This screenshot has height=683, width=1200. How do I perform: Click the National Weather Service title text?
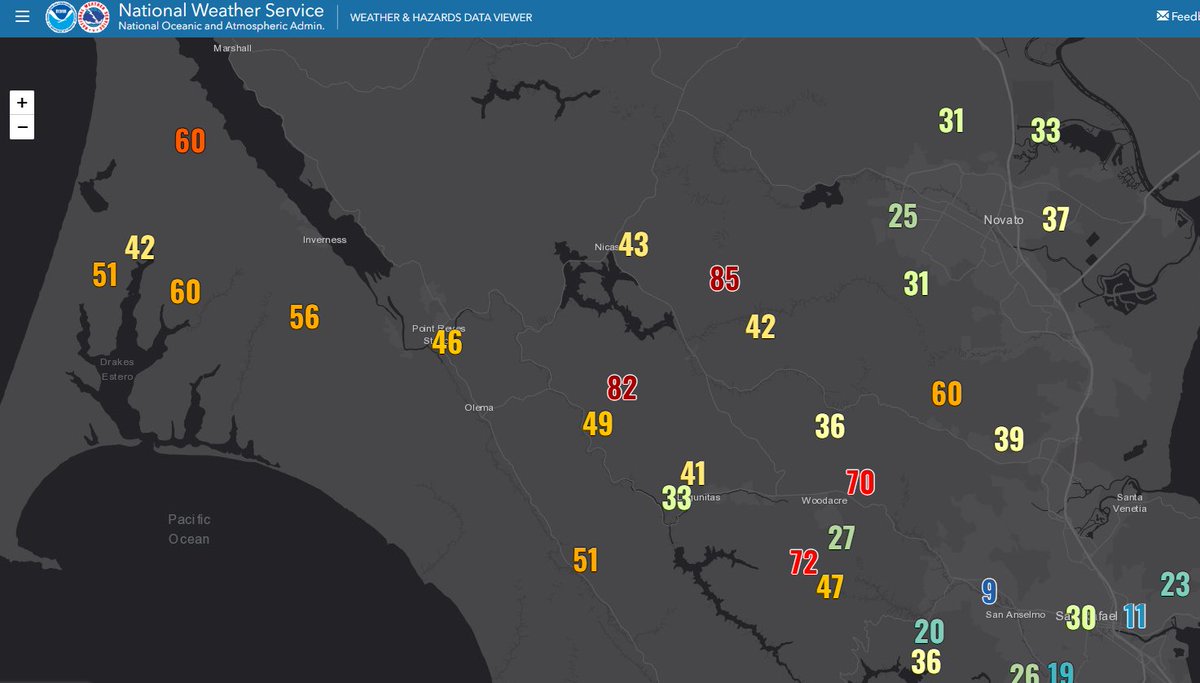[221, 11]
